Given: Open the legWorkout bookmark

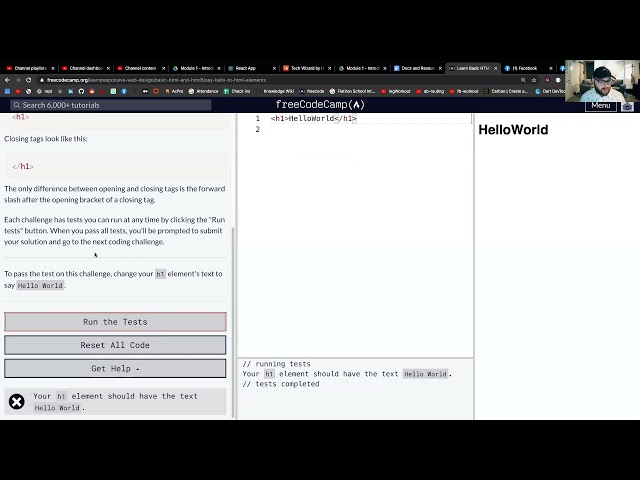Looking at the screenshot, I should pos(396,91).
